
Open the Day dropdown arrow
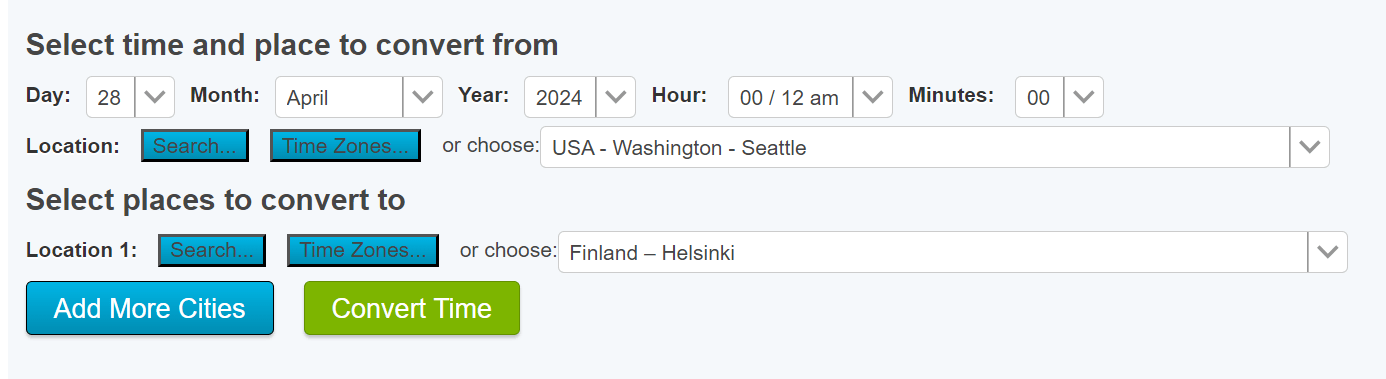pos(154,97)
